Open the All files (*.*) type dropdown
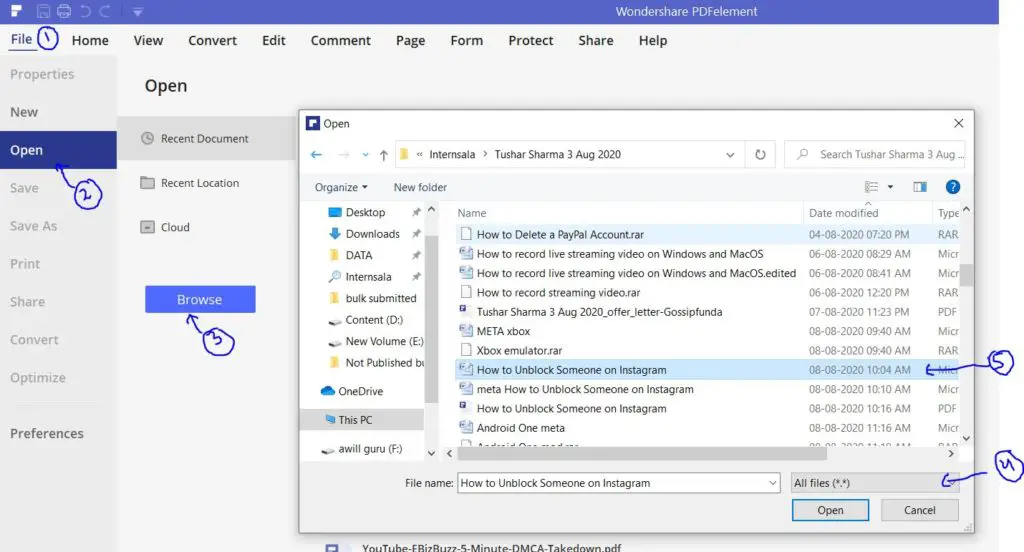Image resolution: width=1024 pixels, height=552 pixels. (874, 483)
